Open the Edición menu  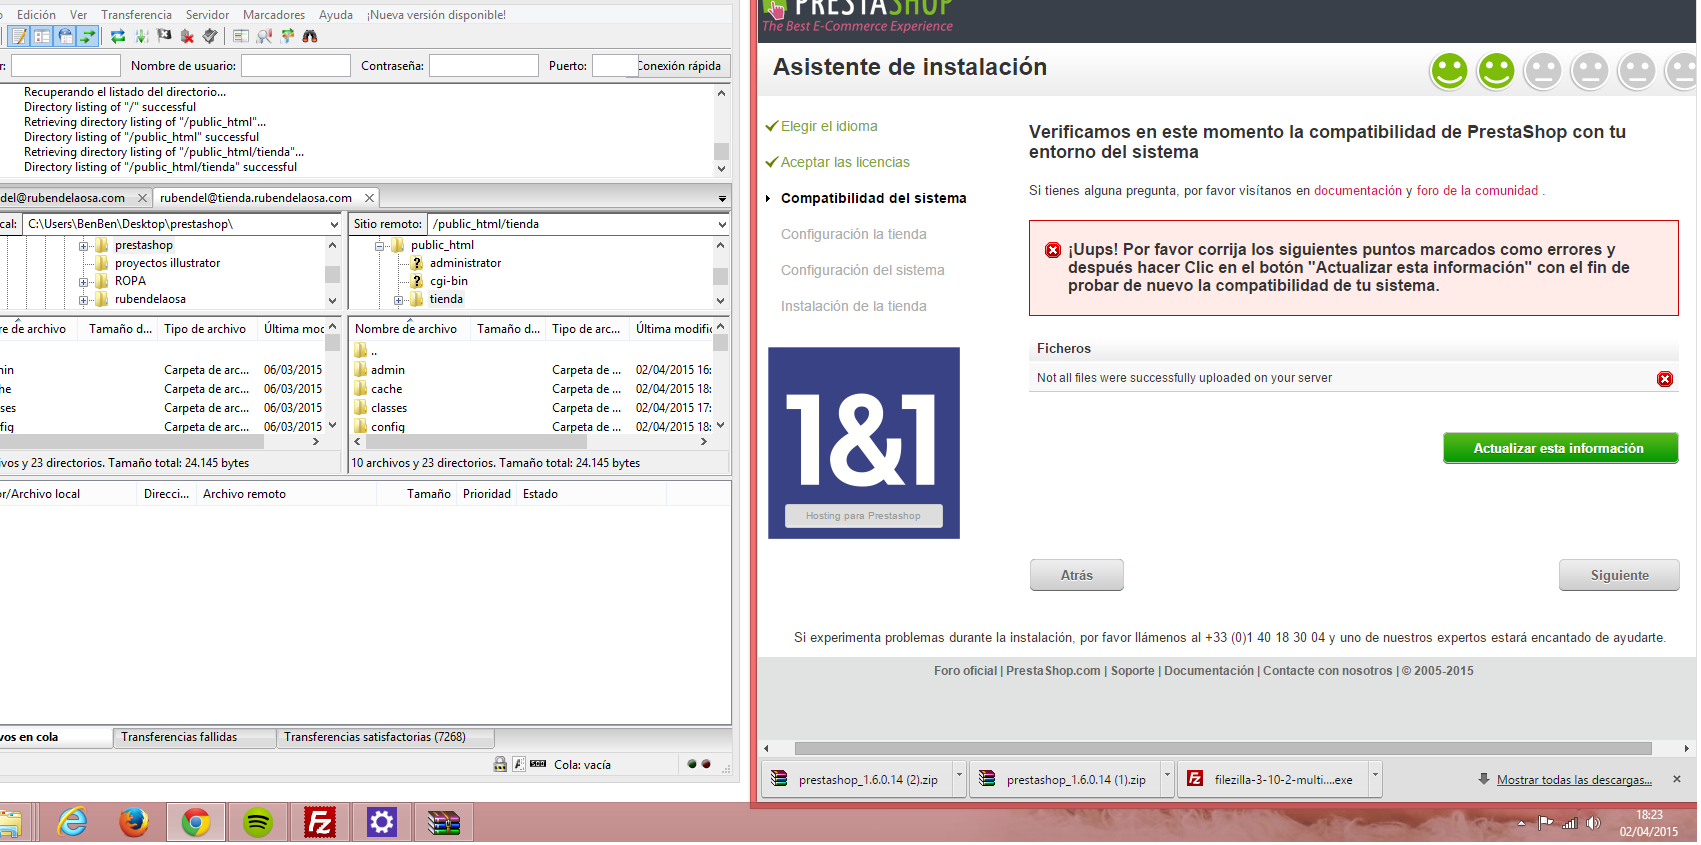37,15
